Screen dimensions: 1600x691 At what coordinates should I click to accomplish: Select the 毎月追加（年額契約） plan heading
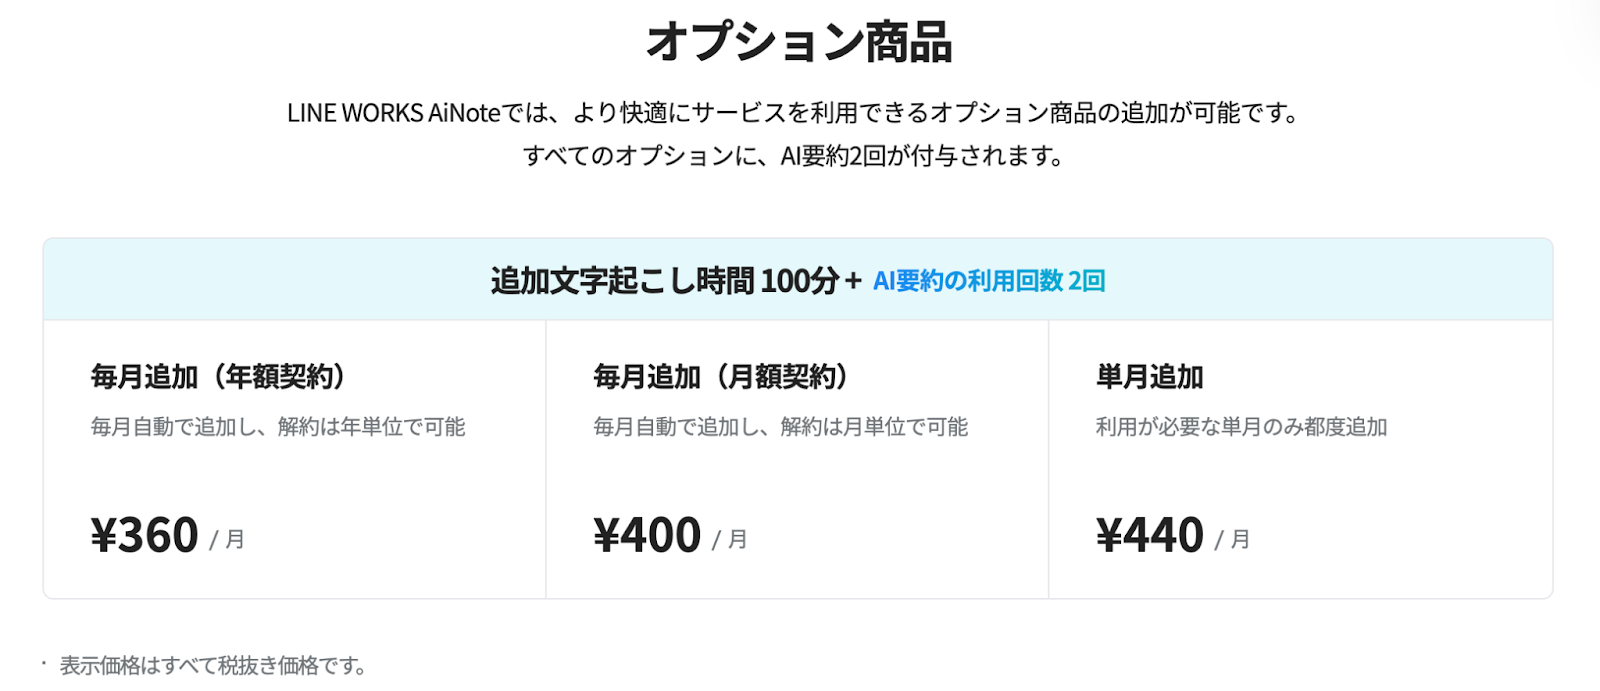click(x=218, y=377)
